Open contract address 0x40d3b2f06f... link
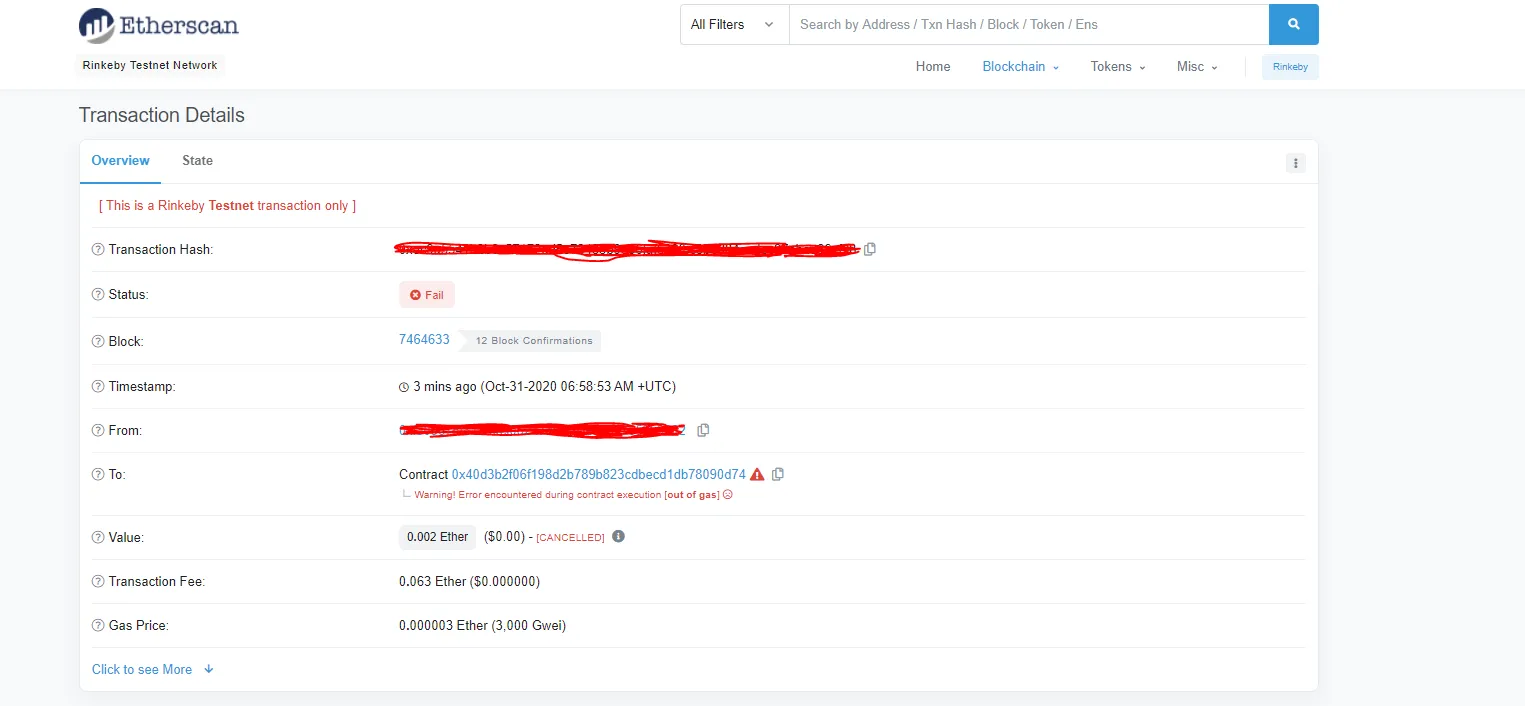This screenshot has width=1525, height=706. [x=598, y=474]
